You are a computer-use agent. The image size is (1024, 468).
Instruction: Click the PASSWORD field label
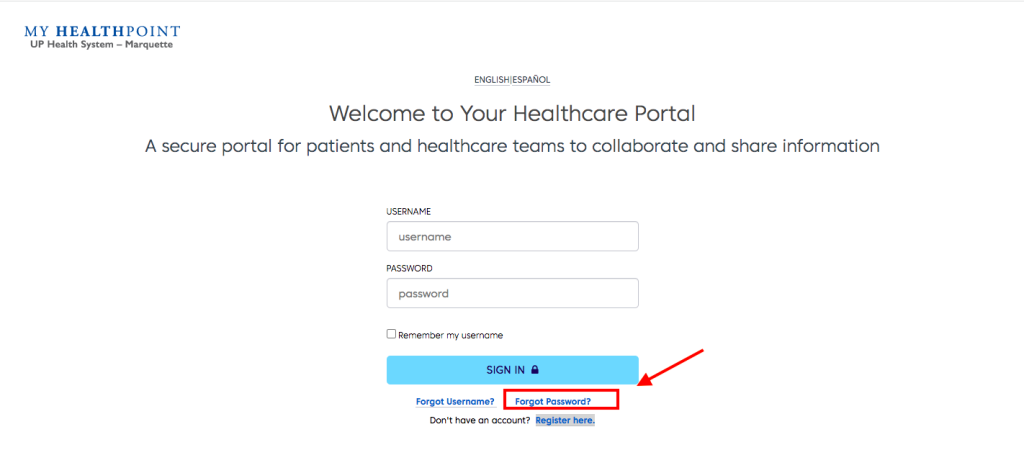pyautogui.click(x=409, y=268)
